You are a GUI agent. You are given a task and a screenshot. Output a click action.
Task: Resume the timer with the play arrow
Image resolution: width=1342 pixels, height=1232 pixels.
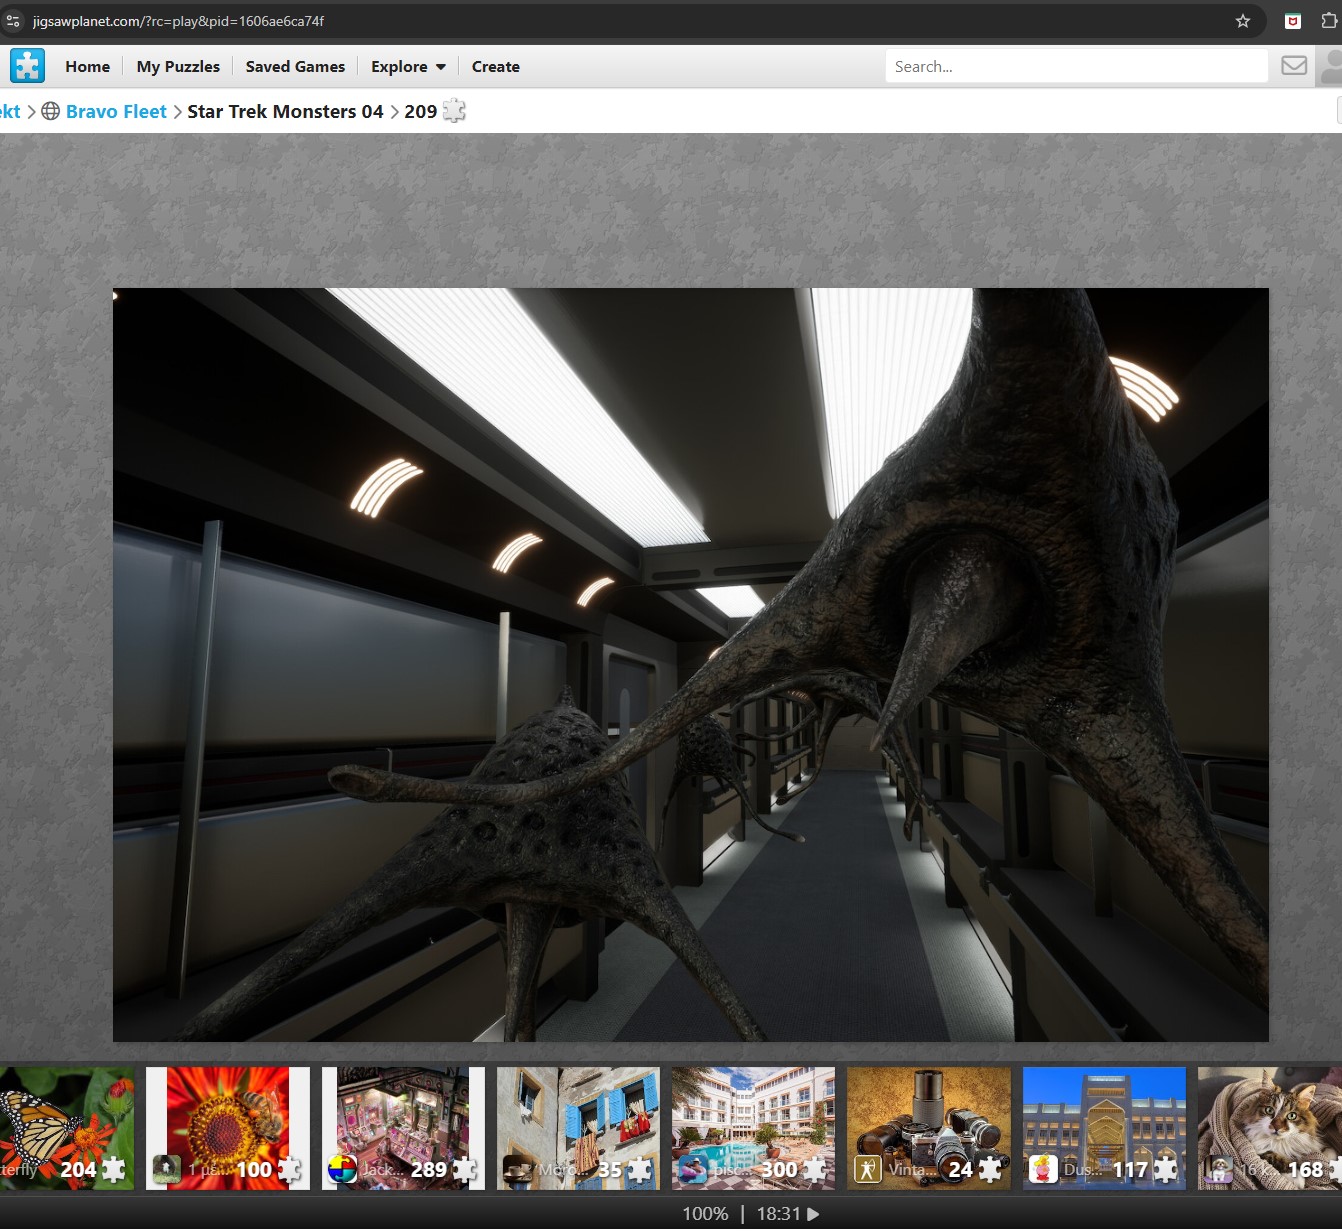(813, 1214)
